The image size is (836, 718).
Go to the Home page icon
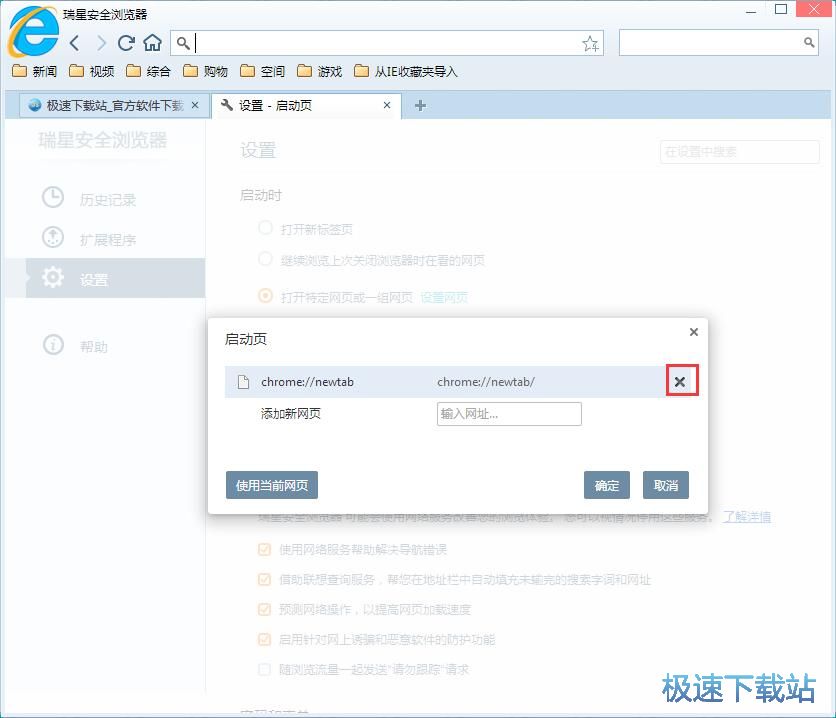click(x=152, y=43)
